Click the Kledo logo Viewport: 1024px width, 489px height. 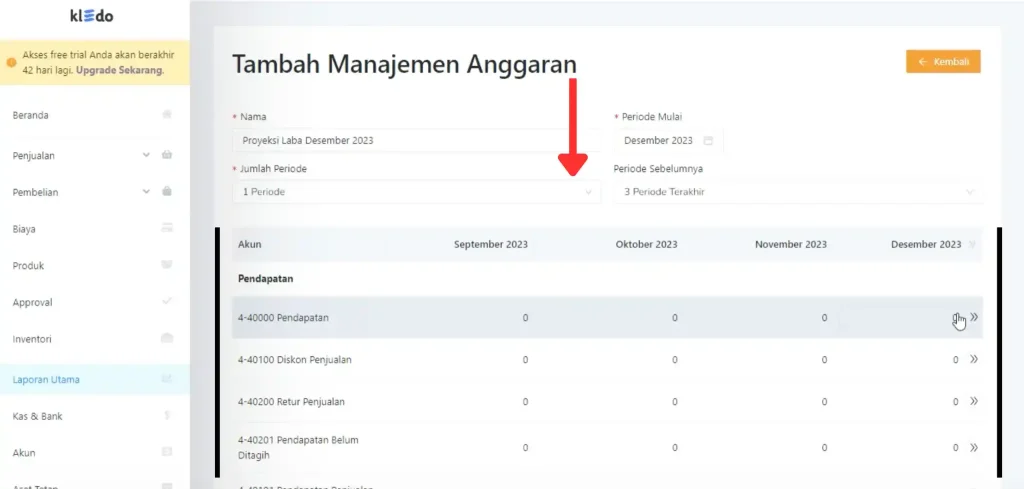point(91,16)
